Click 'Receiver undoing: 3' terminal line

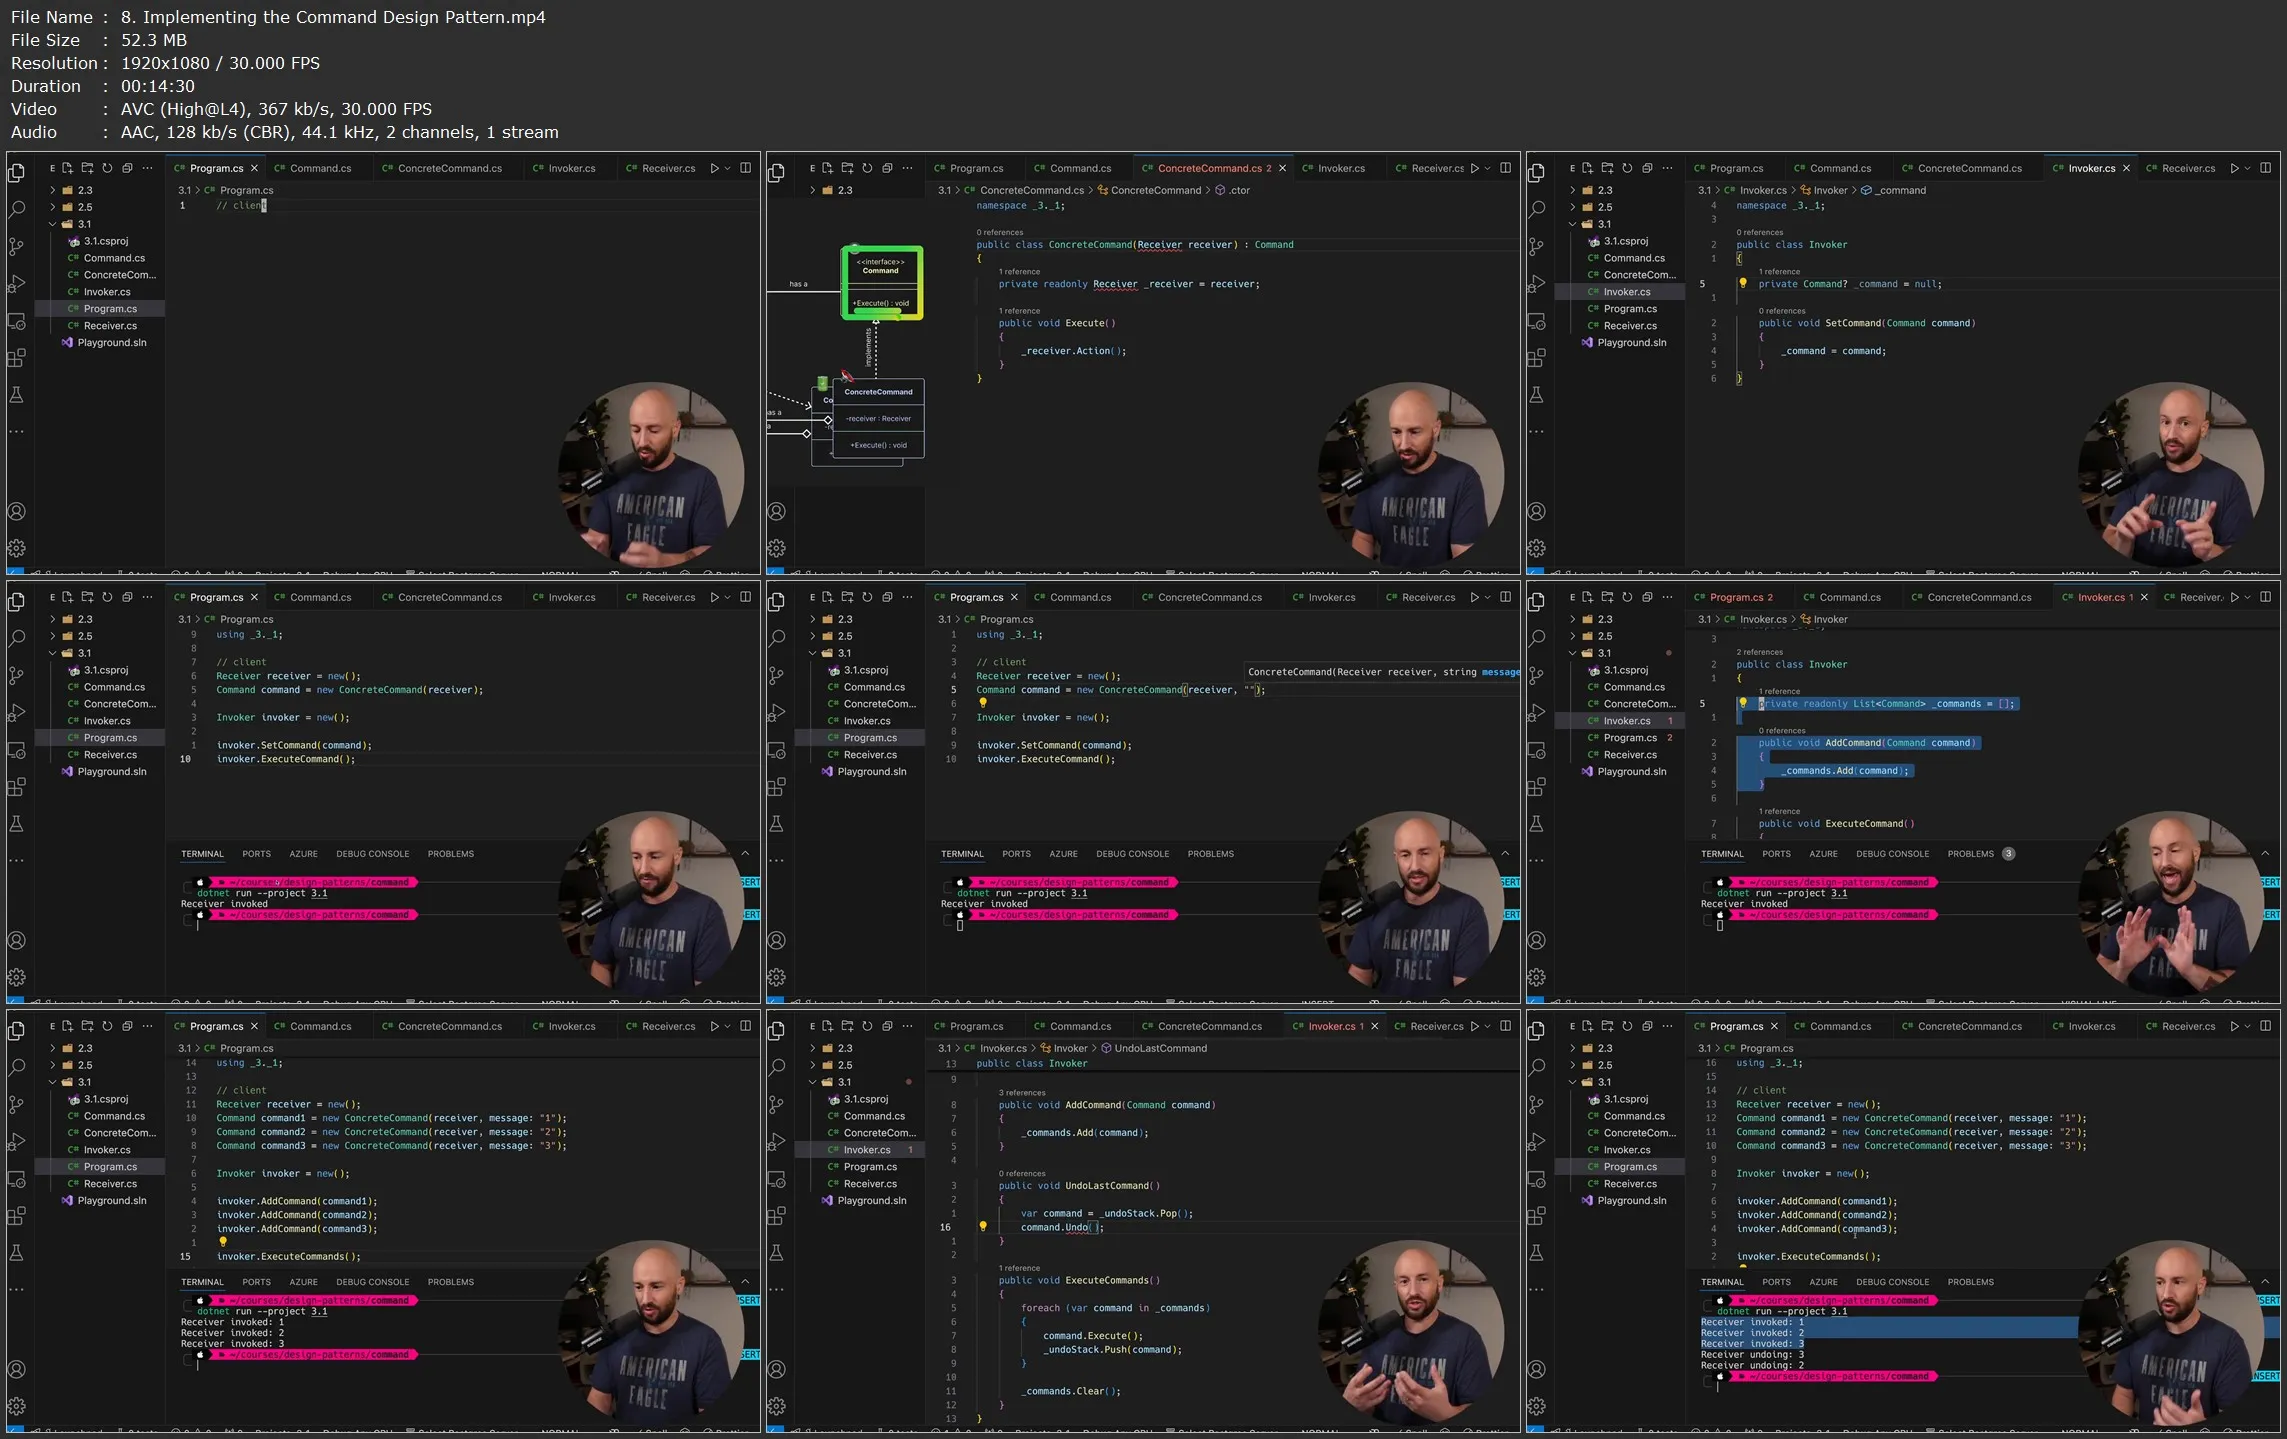coord(1753,1354)
